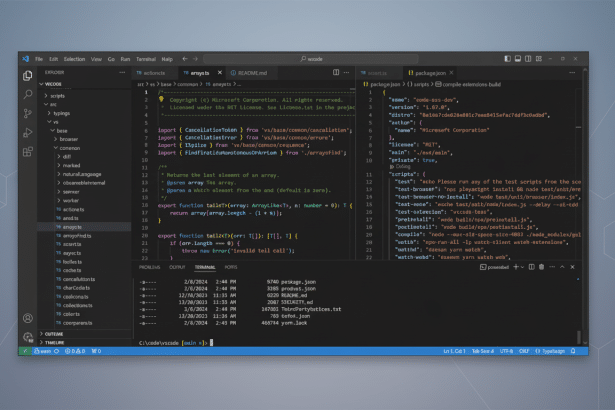Open remote window indicator in status bar
Viewport: 615px width, 410px height.
click(x=25, y=351)
